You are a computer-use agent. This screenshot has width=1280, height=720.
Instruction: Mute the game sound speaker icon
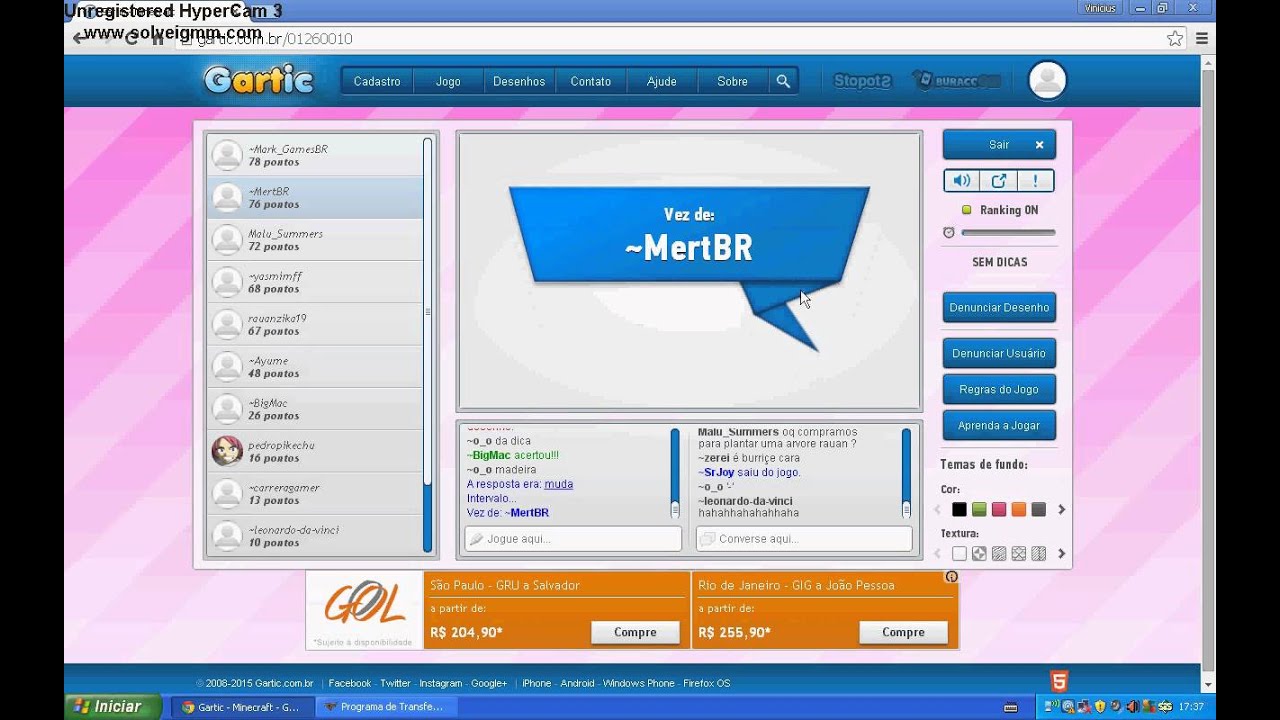tap(961, 181)
